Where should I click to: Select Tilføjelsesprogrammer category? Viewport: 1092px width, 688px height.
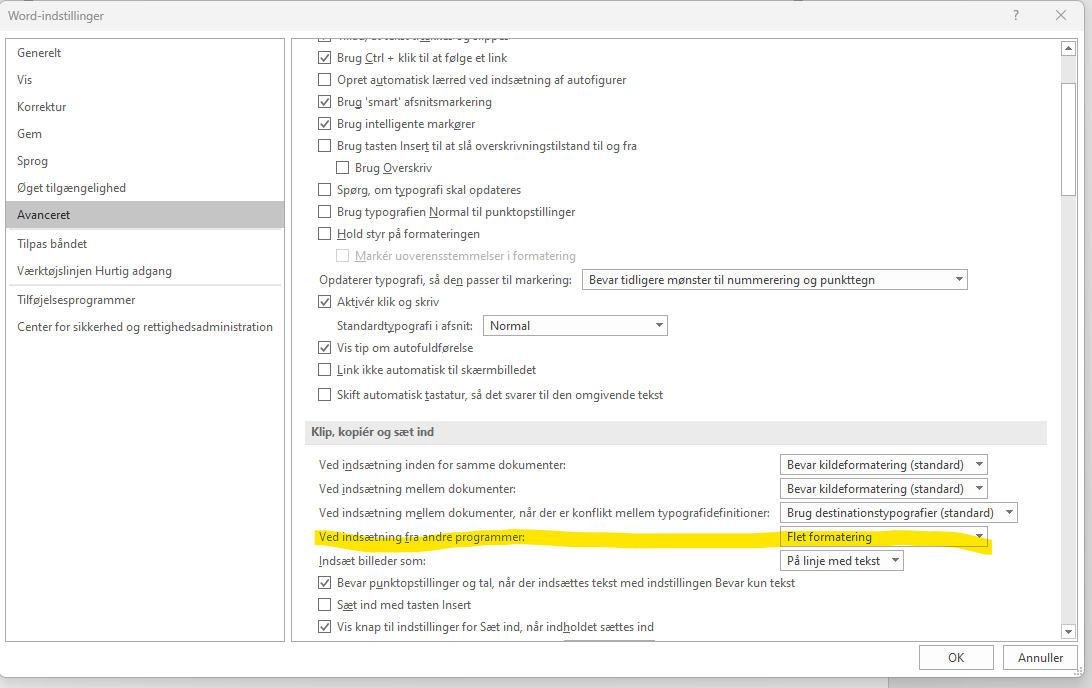pos(145,301)
